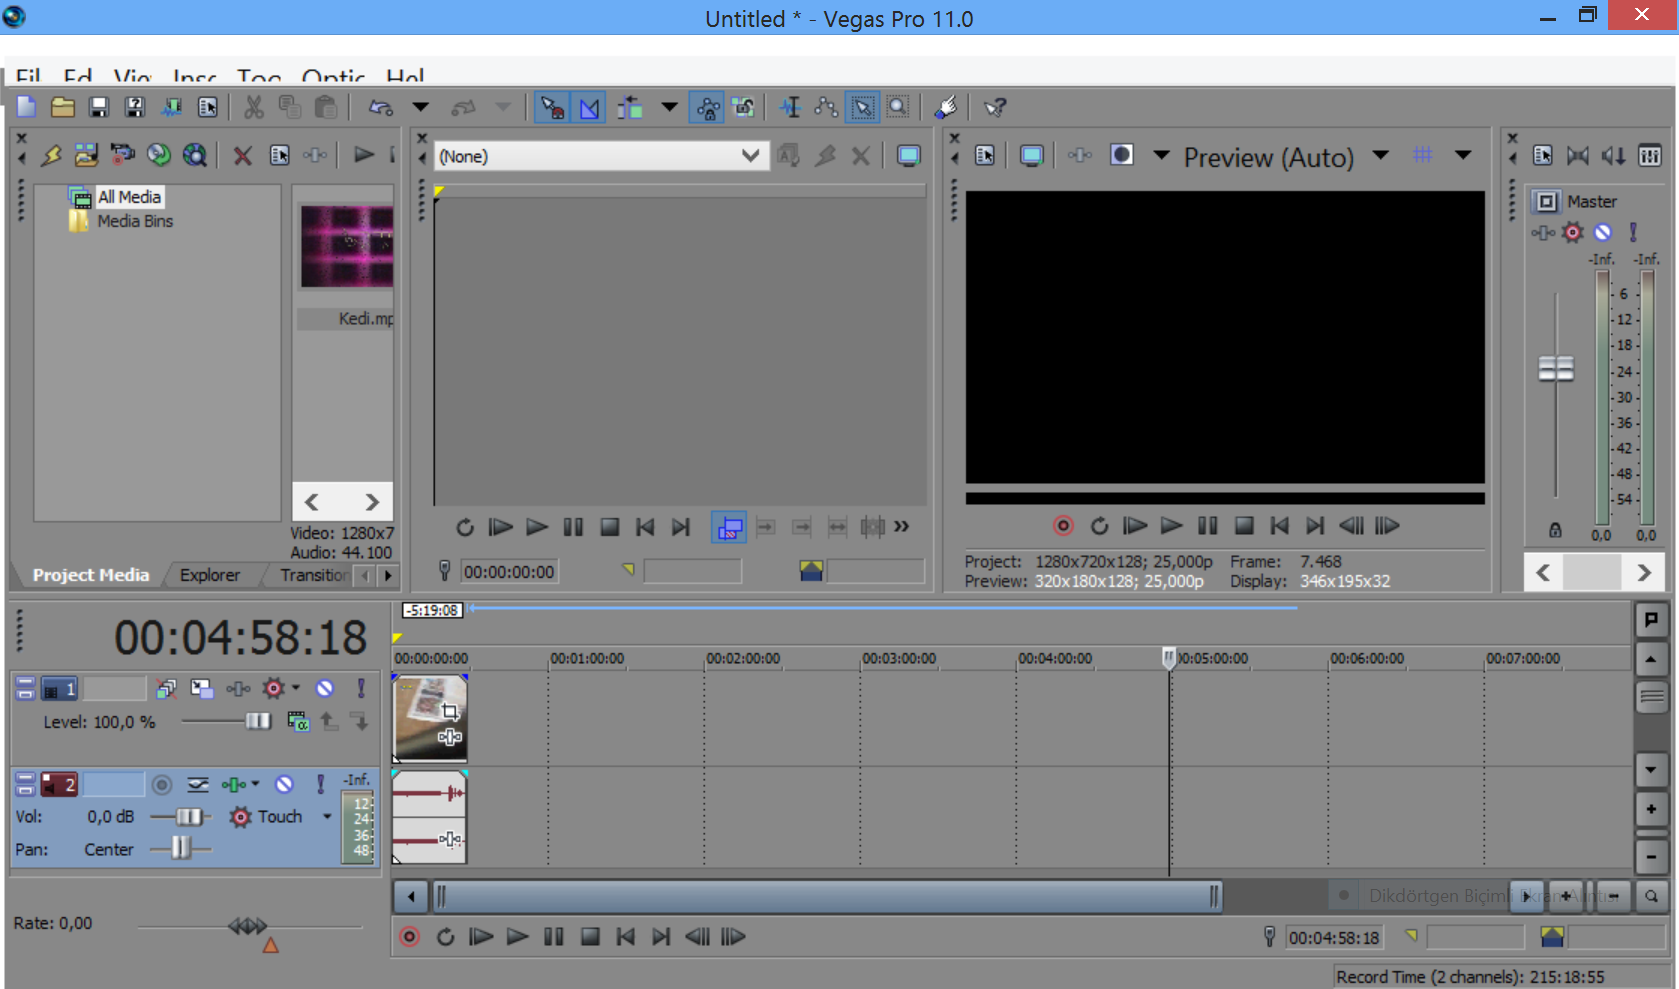The height and width of the screenshot is (989, 1679).
Task: Arm audio track 2 for recording
Action: tap(161, 784)
